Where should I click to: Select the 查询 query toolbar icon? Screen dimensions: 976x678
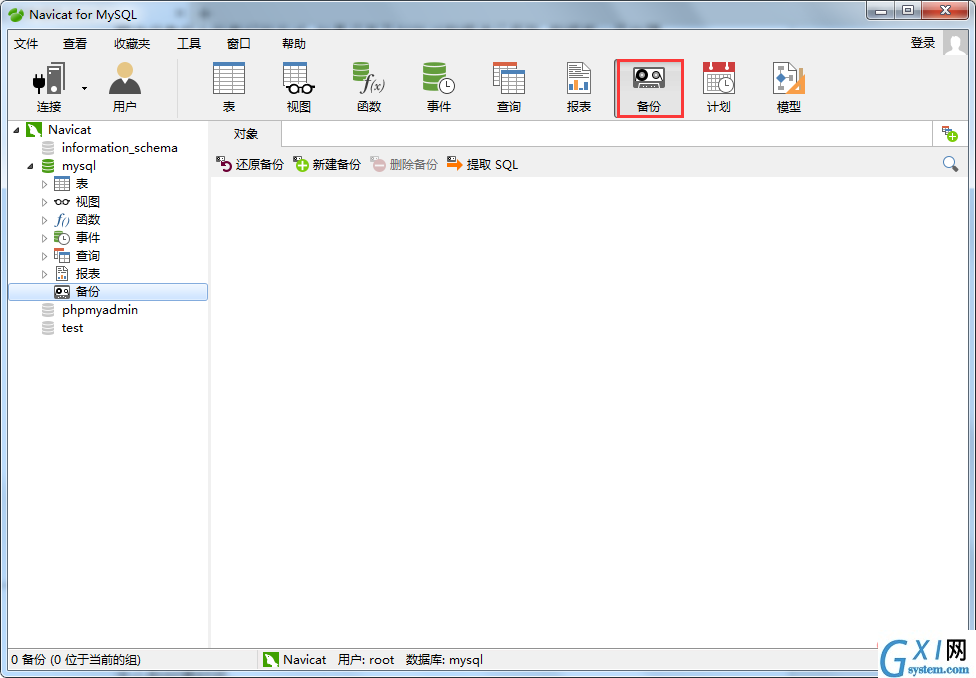coord(509,87)
